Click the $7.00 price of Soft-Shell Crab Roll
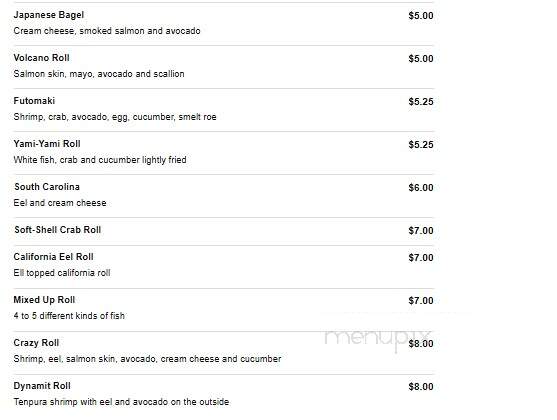557x420 pixels. [x=421, y=231]
